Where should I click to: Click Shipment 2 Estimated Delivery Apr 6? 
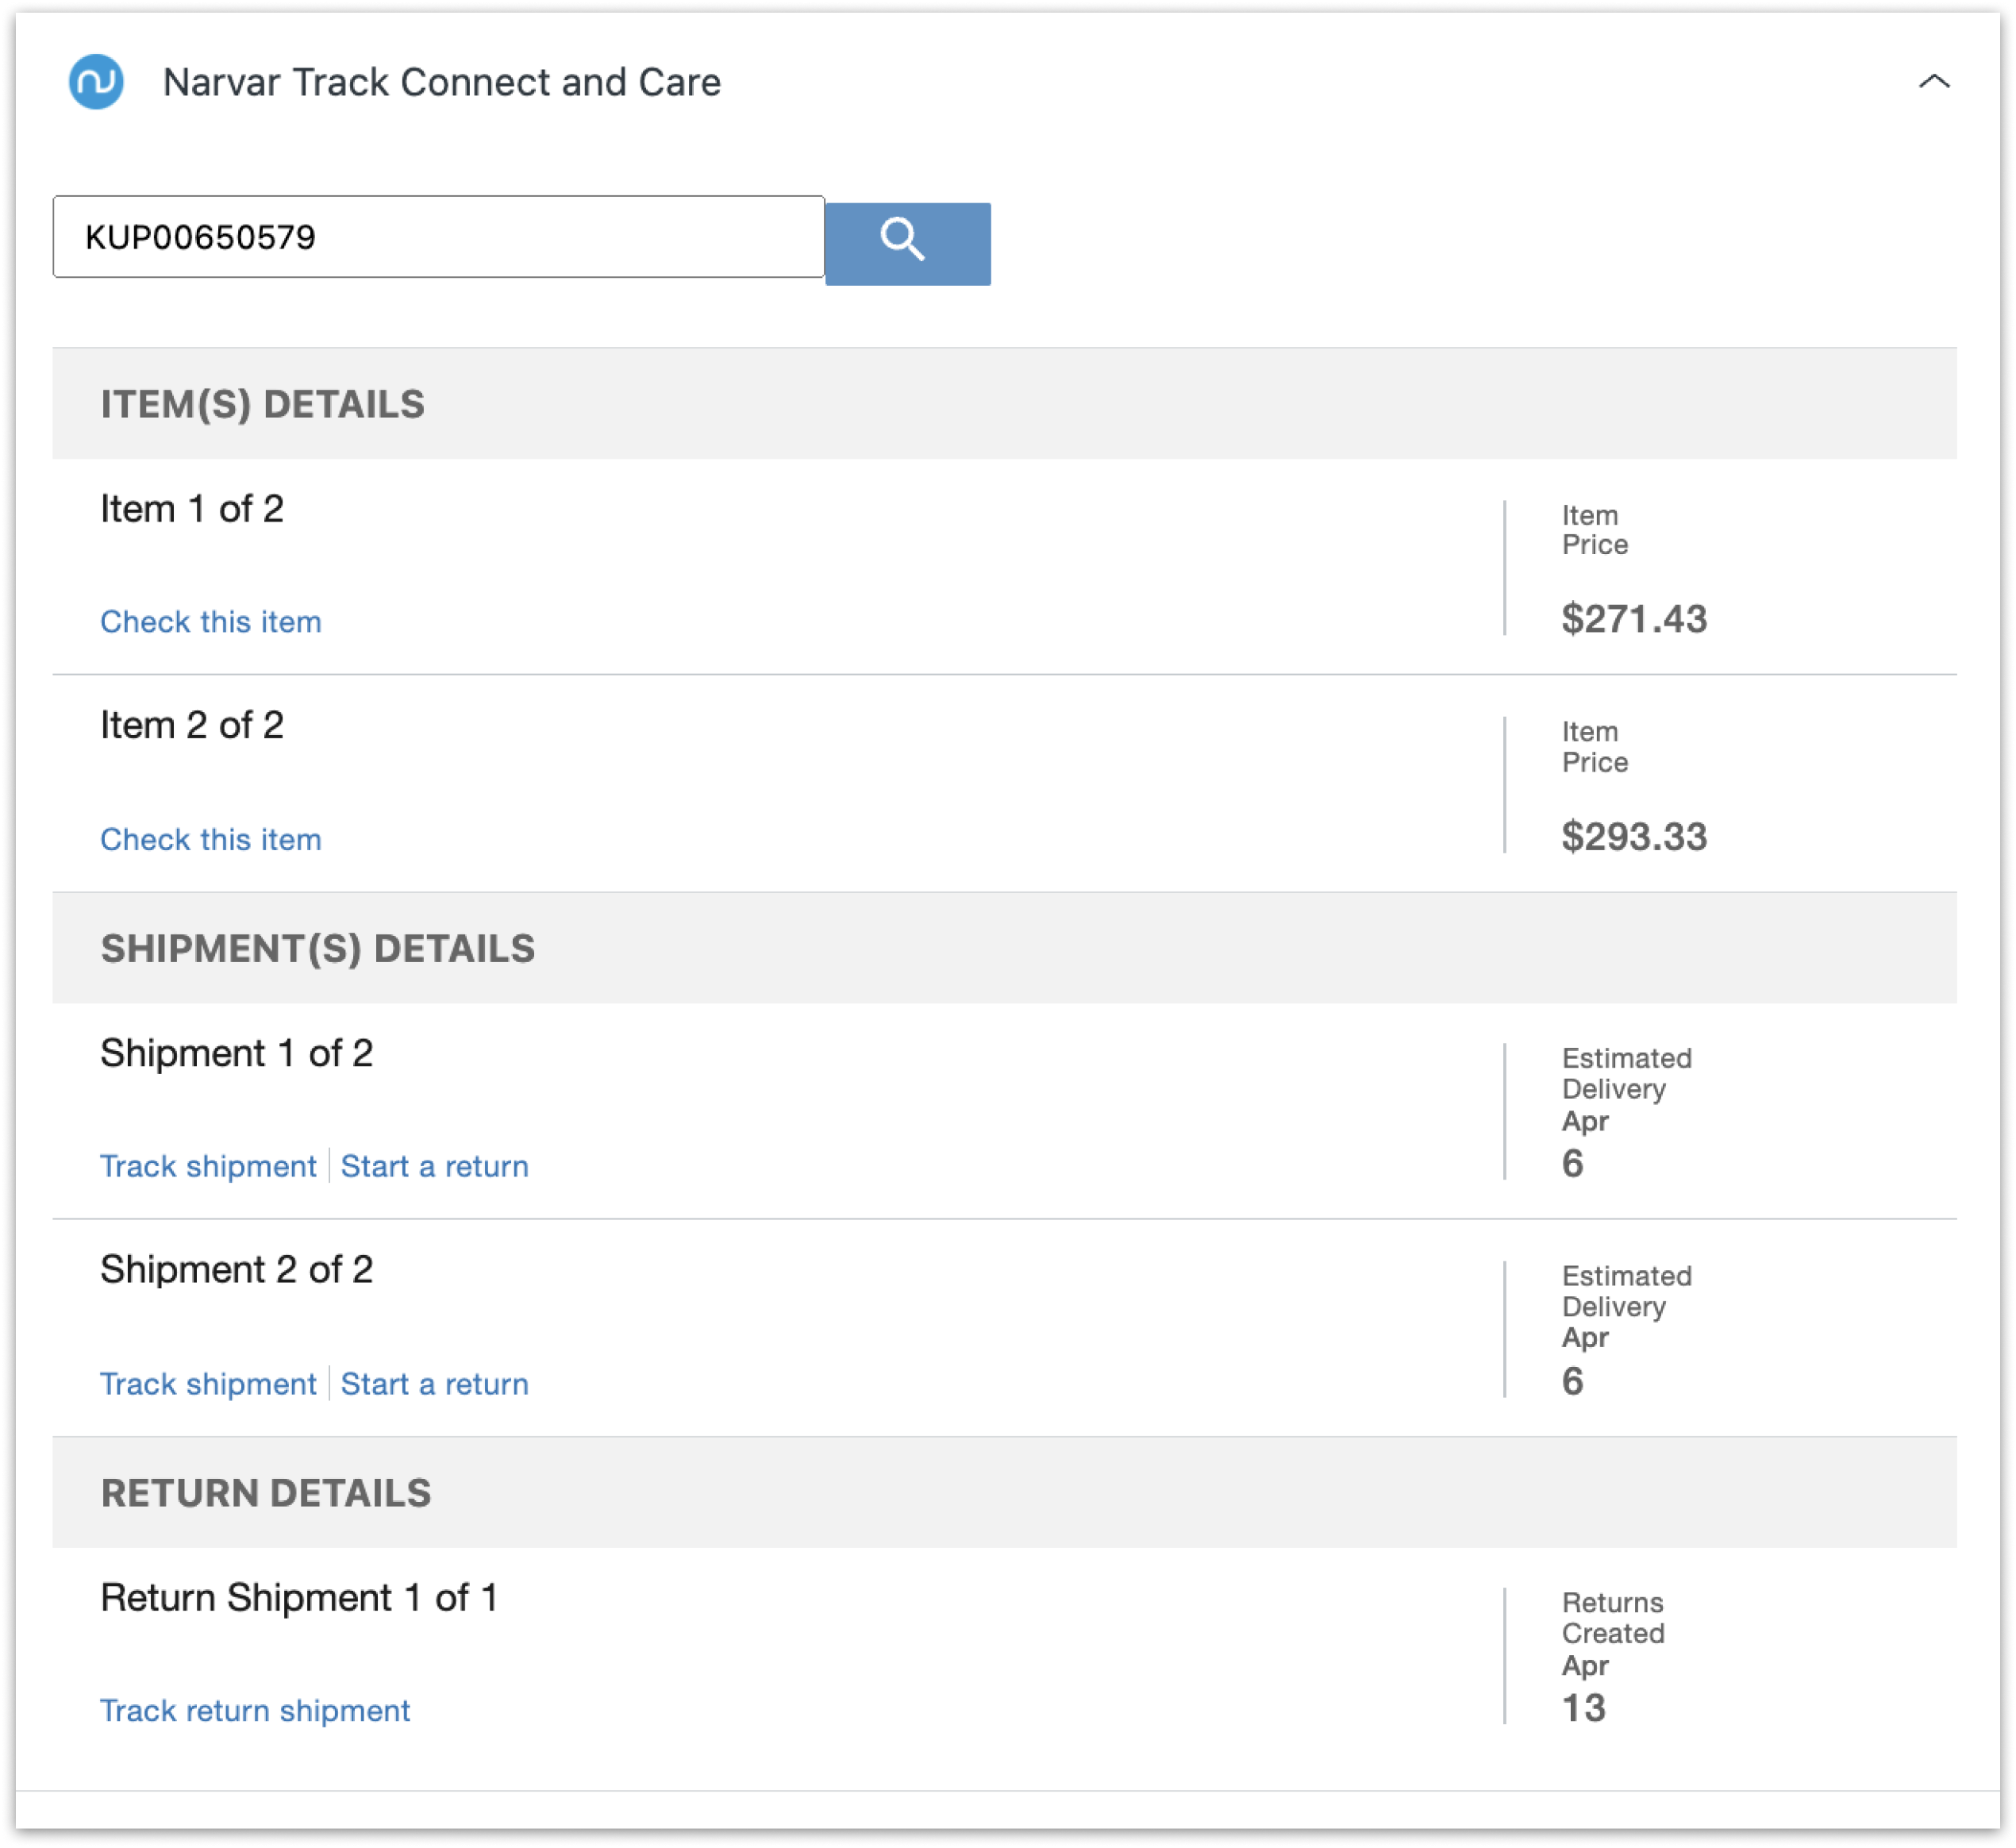pyautogui.click(x=1627, y=1330)
